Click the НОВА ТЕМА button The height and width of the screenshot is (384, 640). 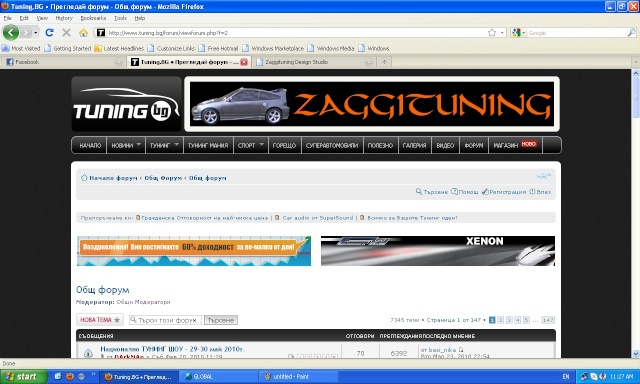coord(100,320)
